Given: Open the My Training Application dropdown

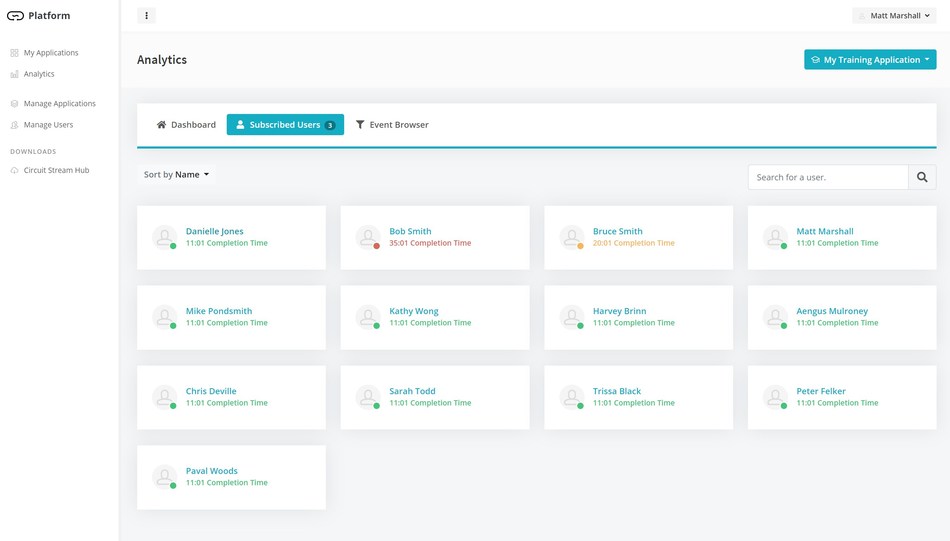Looking at the screenshot, I should tap(870, 60).
